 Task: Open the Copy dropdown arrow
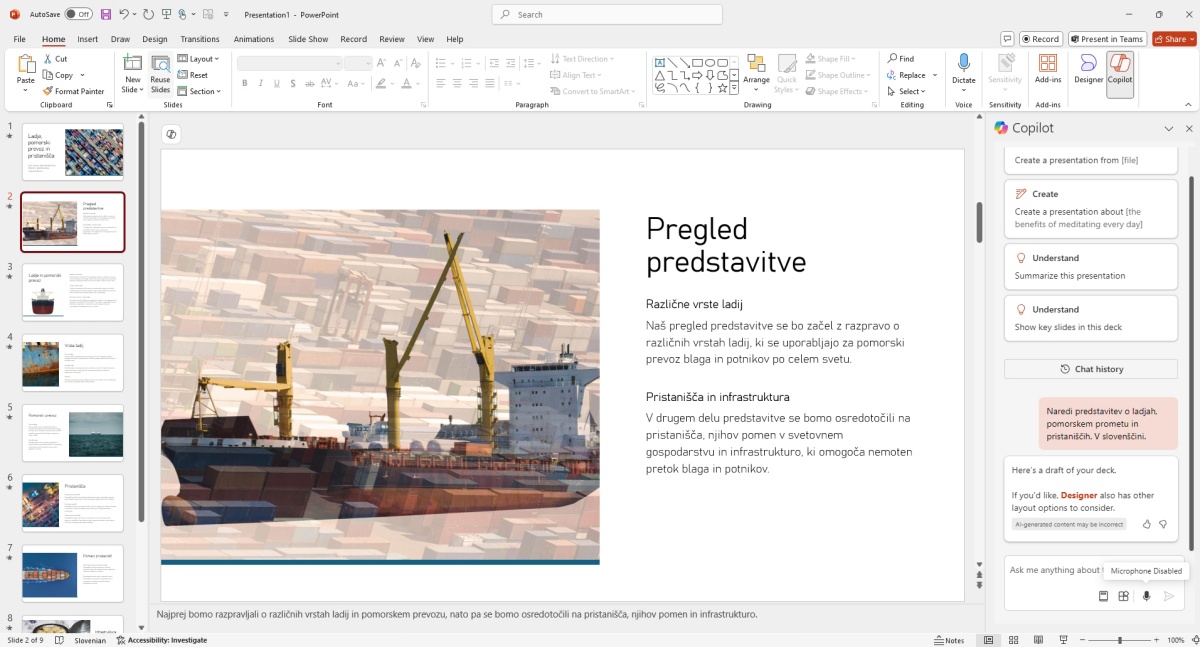pos(82,75)
